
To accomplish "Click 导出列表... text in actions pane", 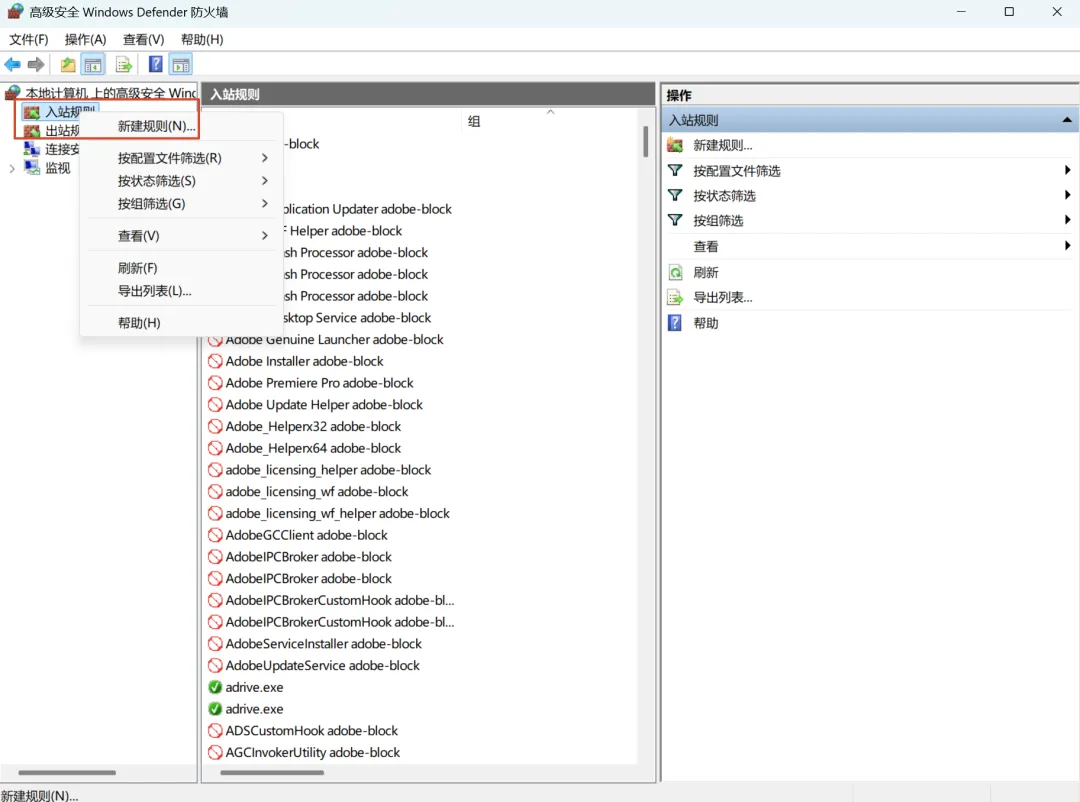I will [x=723, y=298].
